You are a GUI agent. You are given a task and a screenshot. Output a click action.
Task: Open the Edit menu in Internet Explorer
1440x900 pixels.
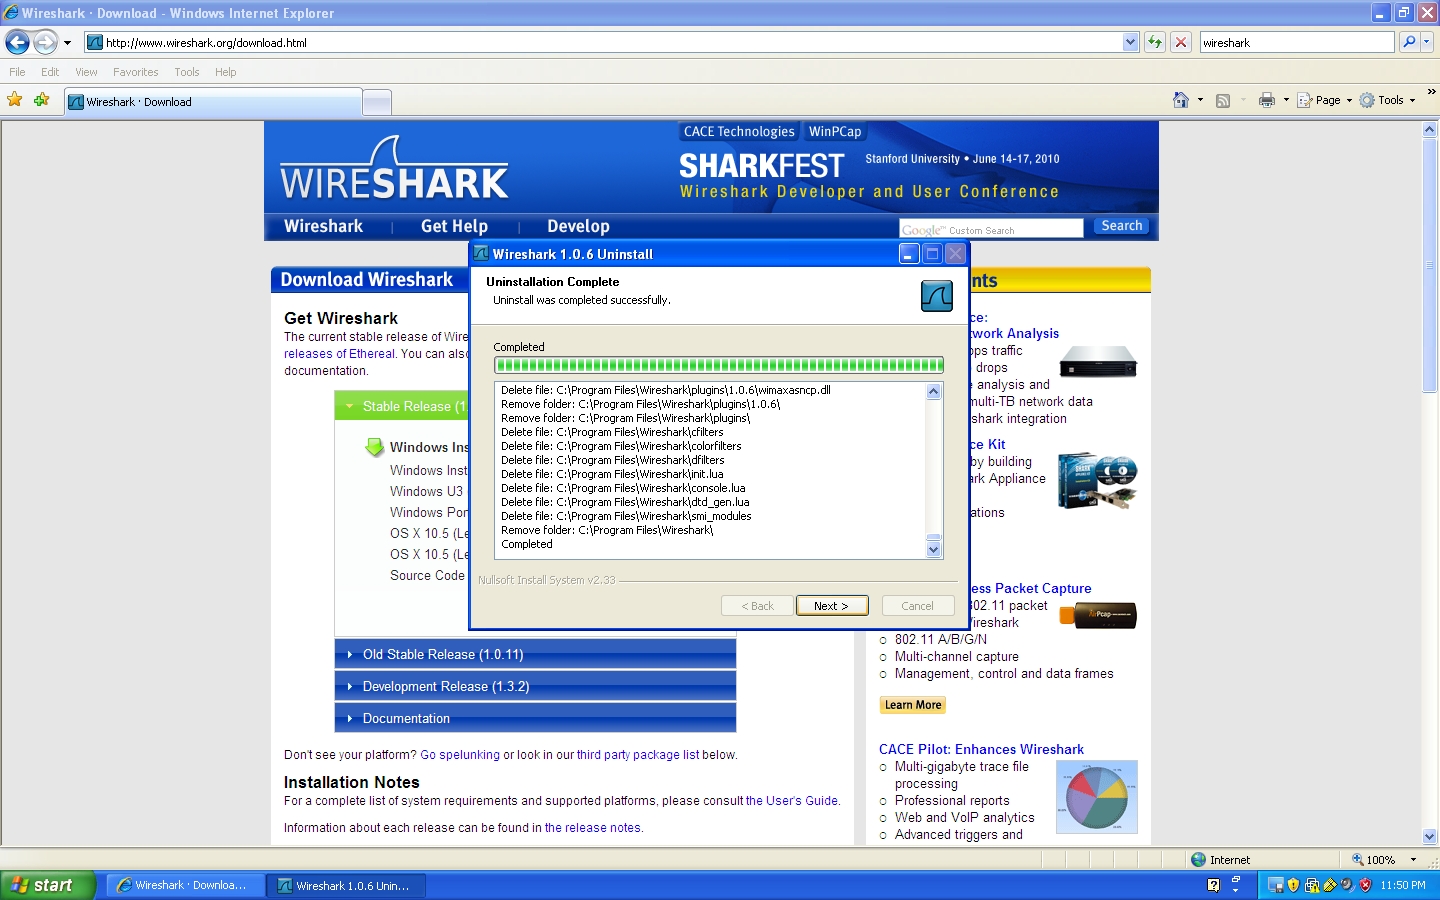pyautogui.click(x=50, y=72)
